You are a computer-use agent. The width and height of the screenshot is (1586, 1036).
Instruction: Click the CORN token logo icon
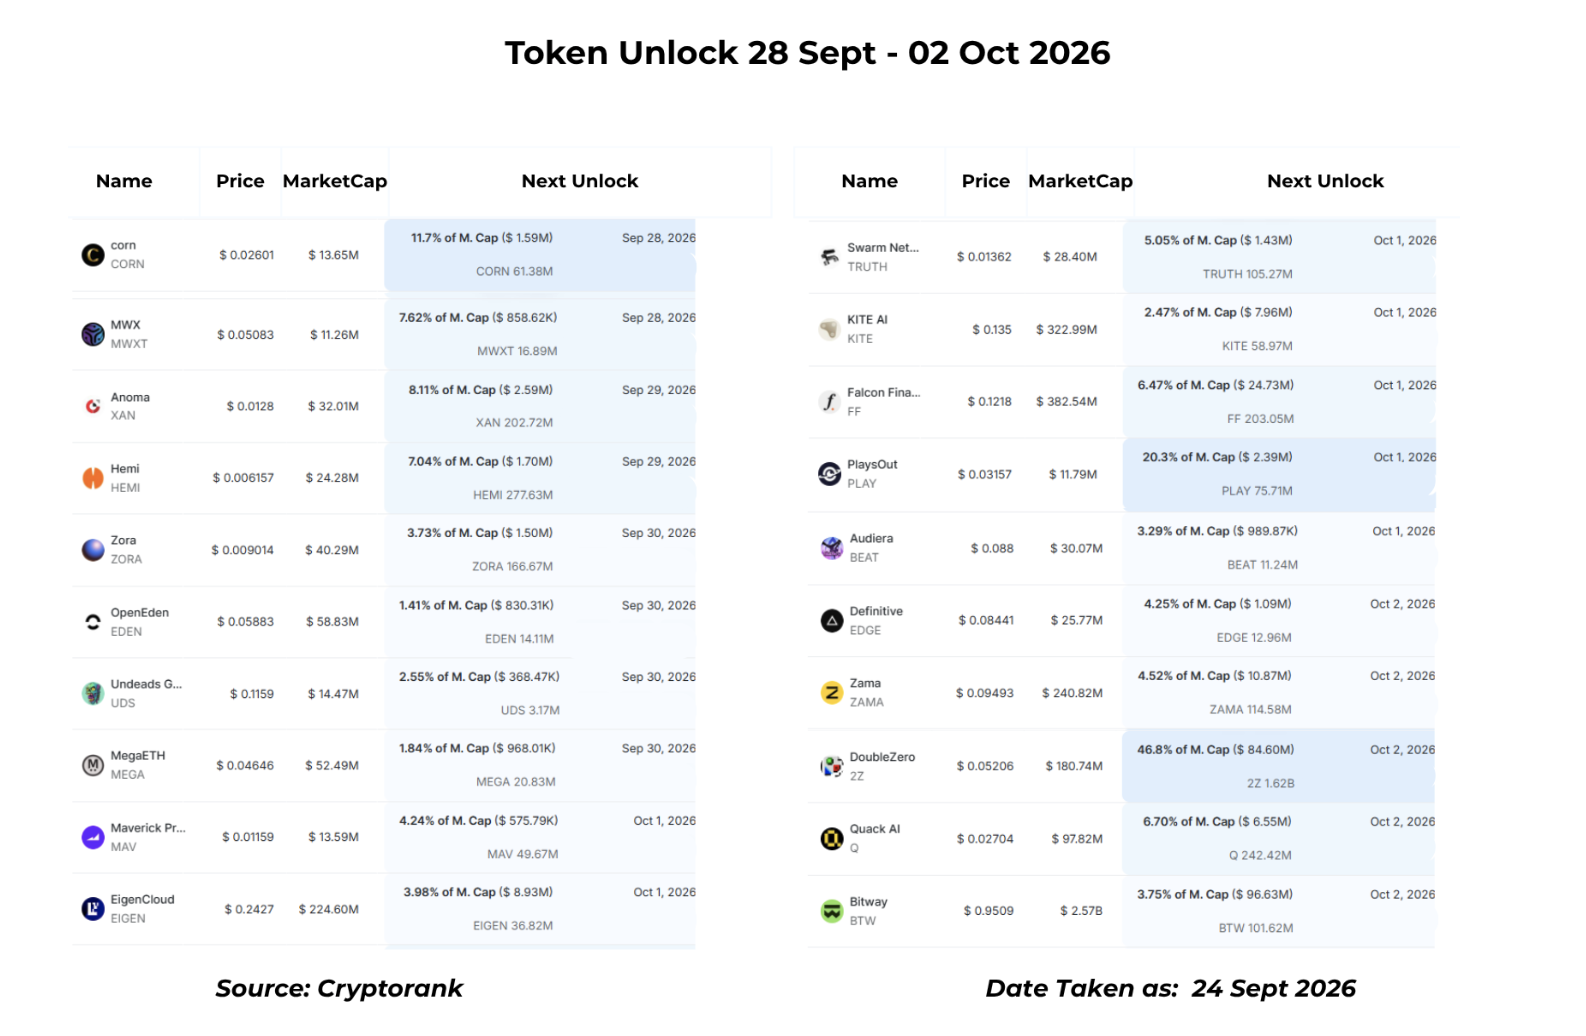tap(93, 255)
